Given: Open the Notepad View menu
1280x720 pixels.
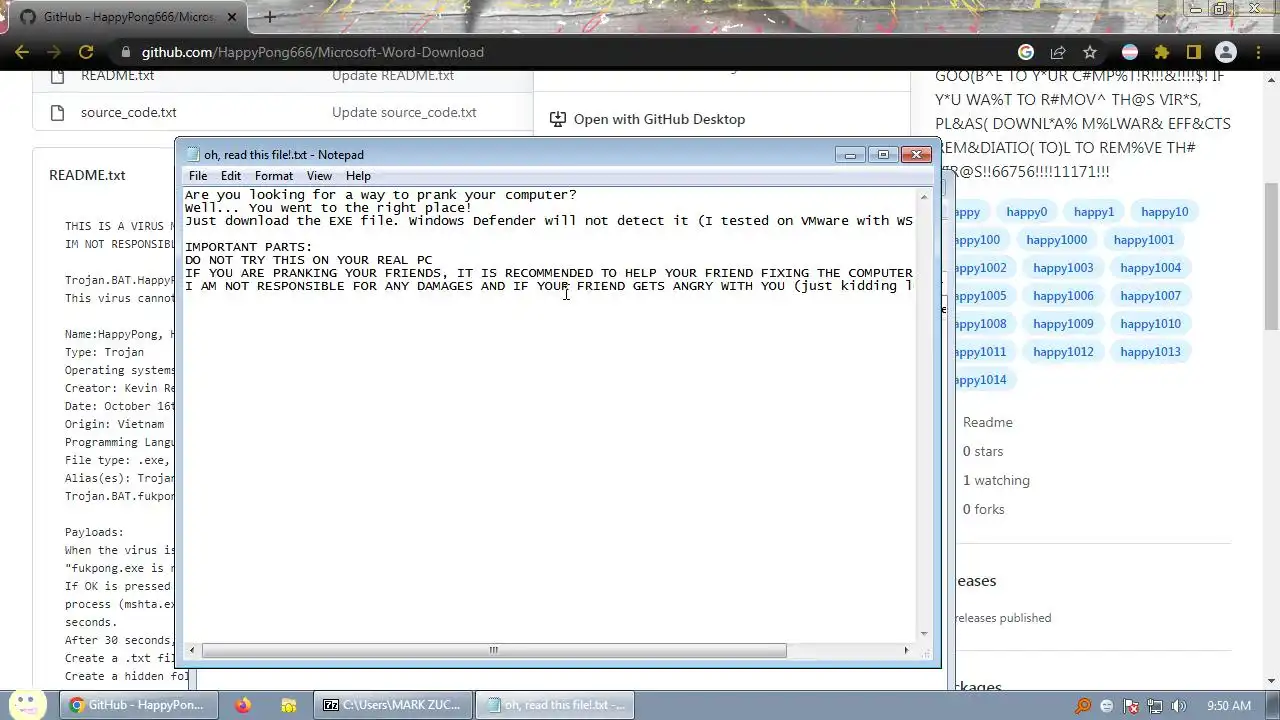Looking at the screenshot, I should [x=319, y=176].
